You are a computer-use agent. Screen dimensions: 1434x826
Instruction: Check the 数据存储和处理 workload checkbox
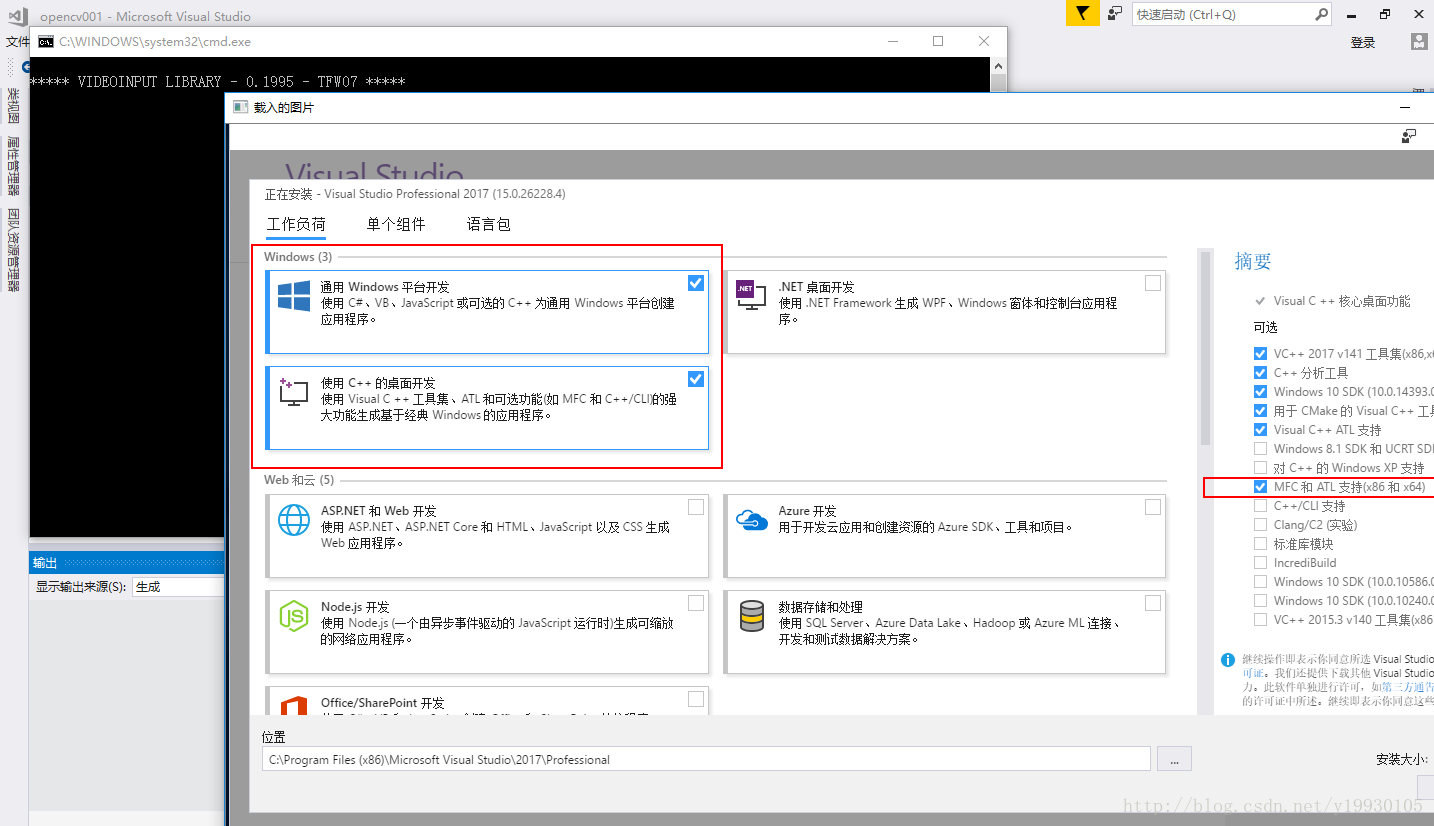1153,603
